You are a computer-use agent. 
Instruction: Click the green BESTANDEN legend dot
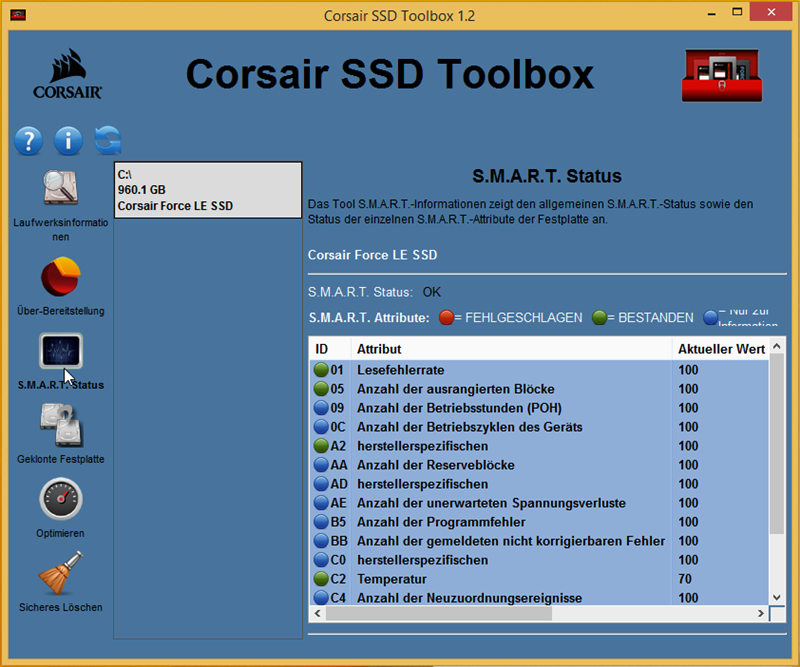(599, 317)
